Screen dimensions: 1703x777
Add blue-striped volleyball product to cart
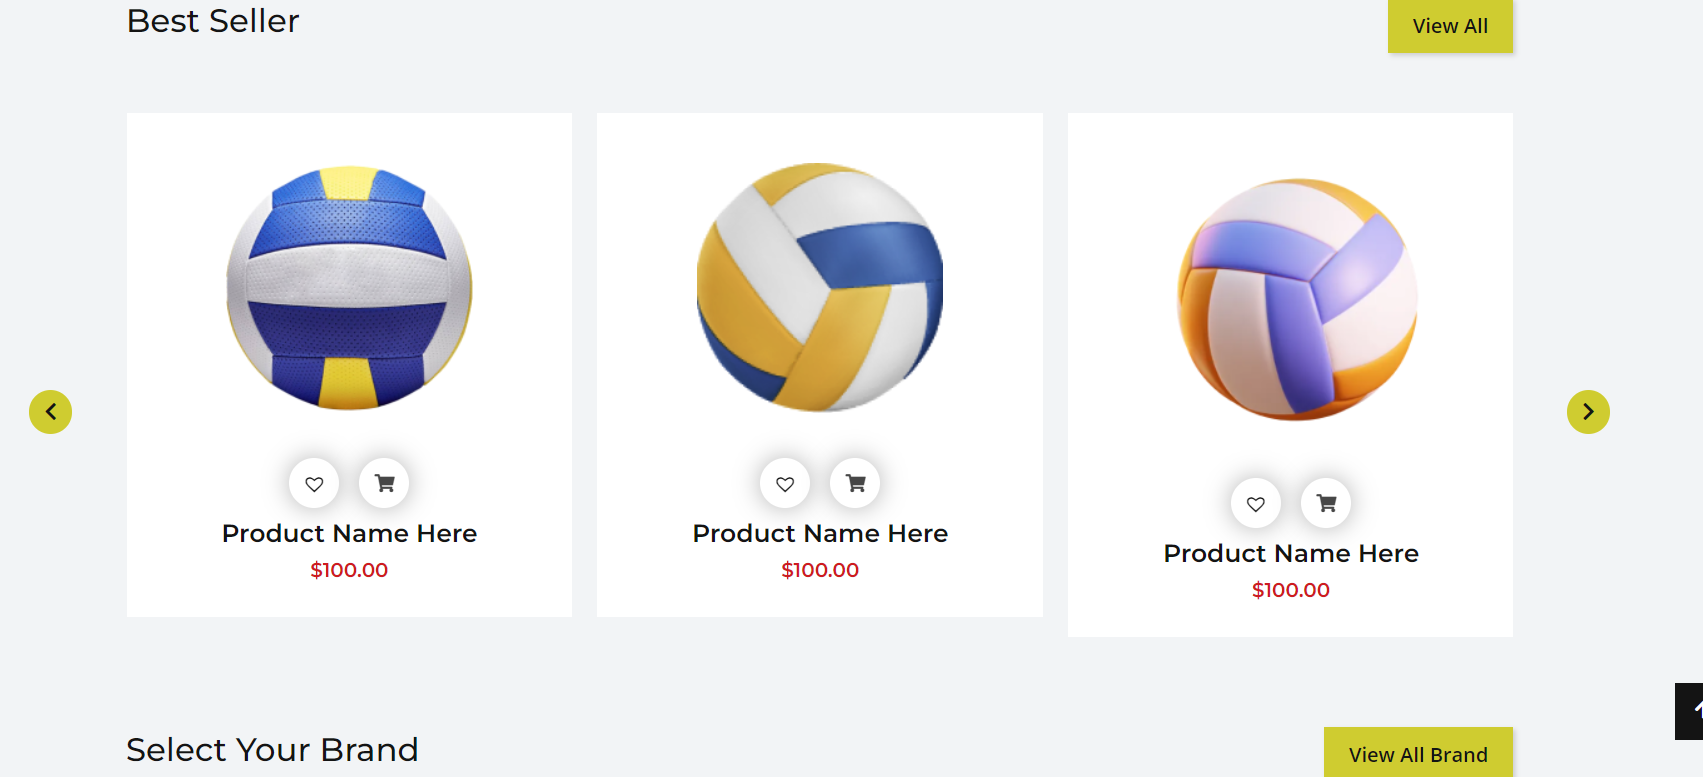click(384, 484)
